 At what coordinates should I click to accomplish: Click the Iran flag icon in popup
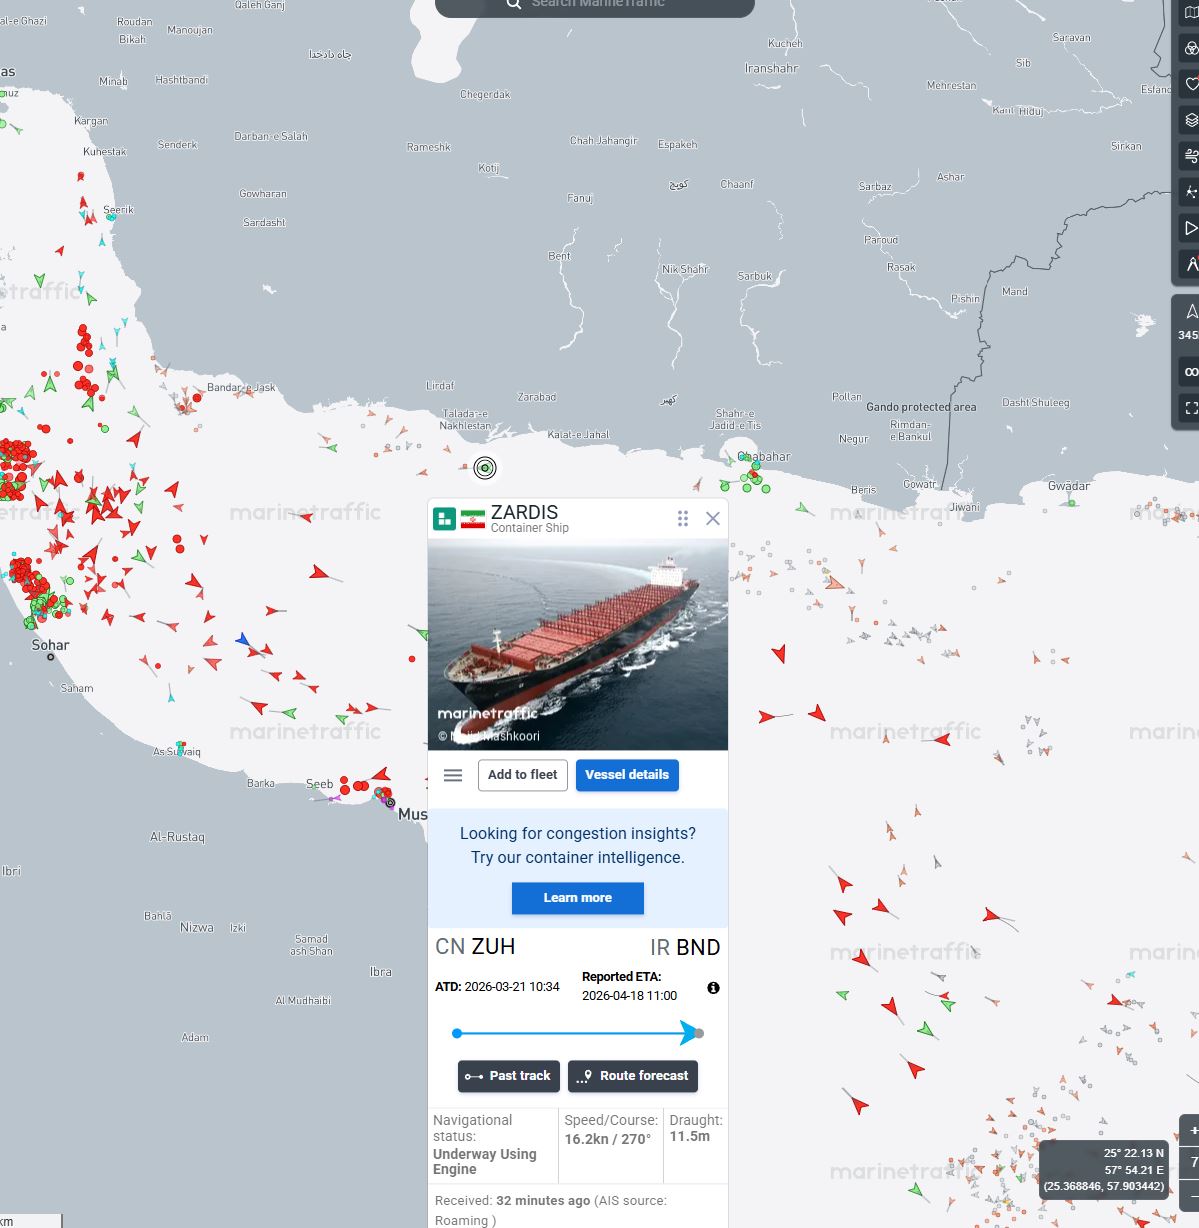coord(473,519)
